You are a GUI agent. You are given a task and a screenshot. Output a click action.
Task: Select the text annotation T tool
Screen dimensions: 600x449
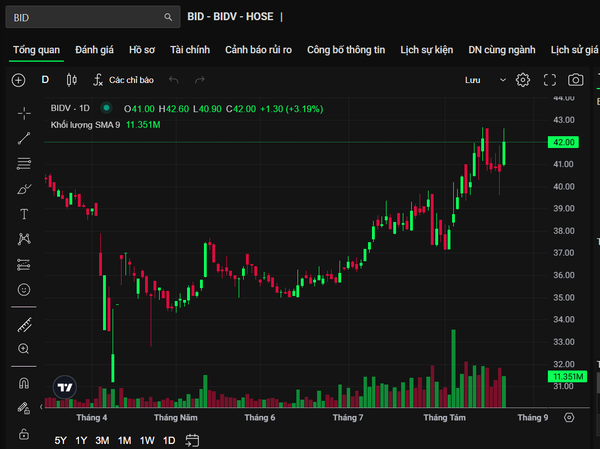pyautogui.click(x=24, y=214)
